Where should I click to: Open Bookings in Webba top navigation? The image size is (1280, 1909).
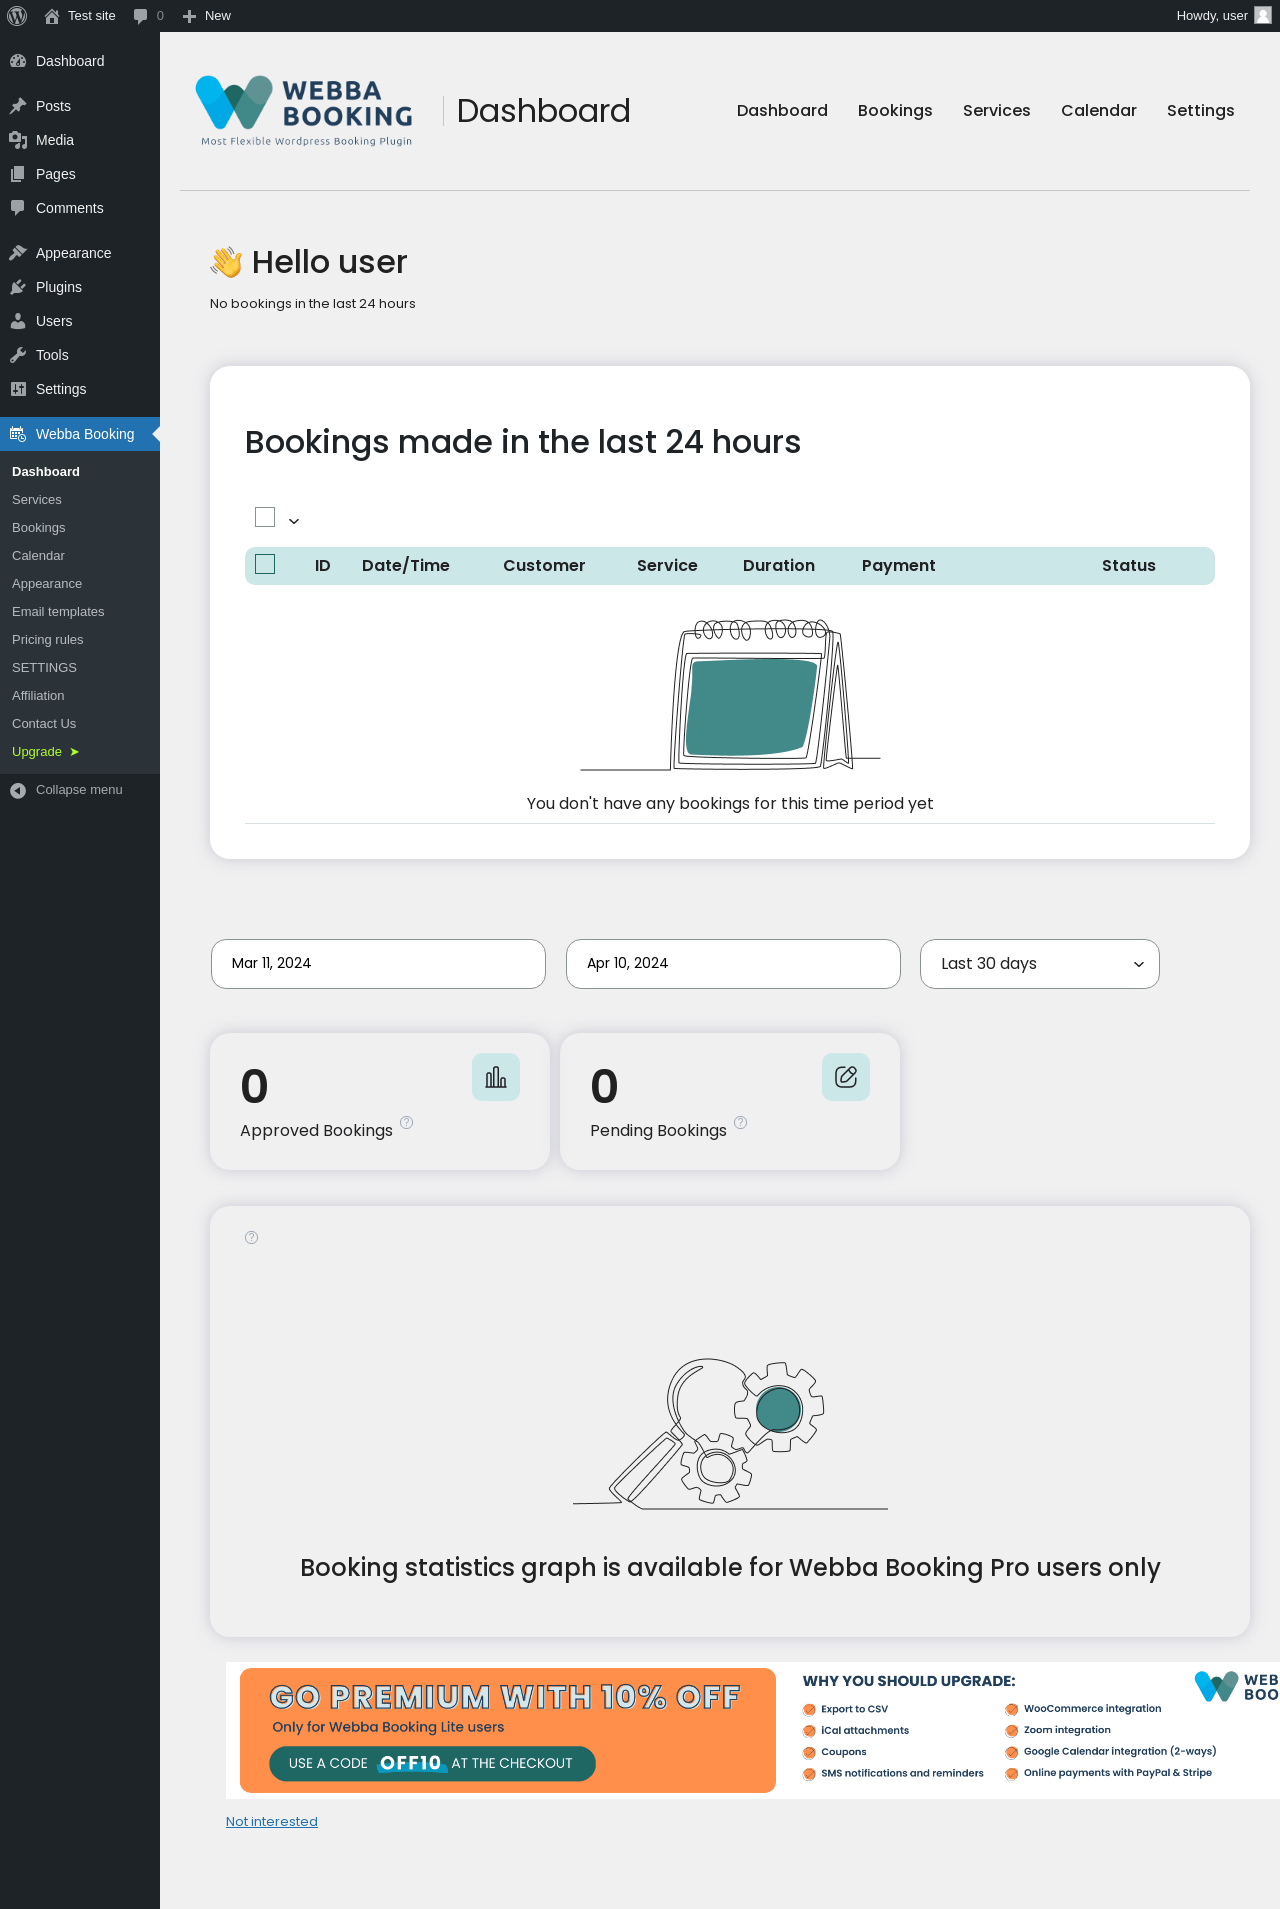coord(895,111)
